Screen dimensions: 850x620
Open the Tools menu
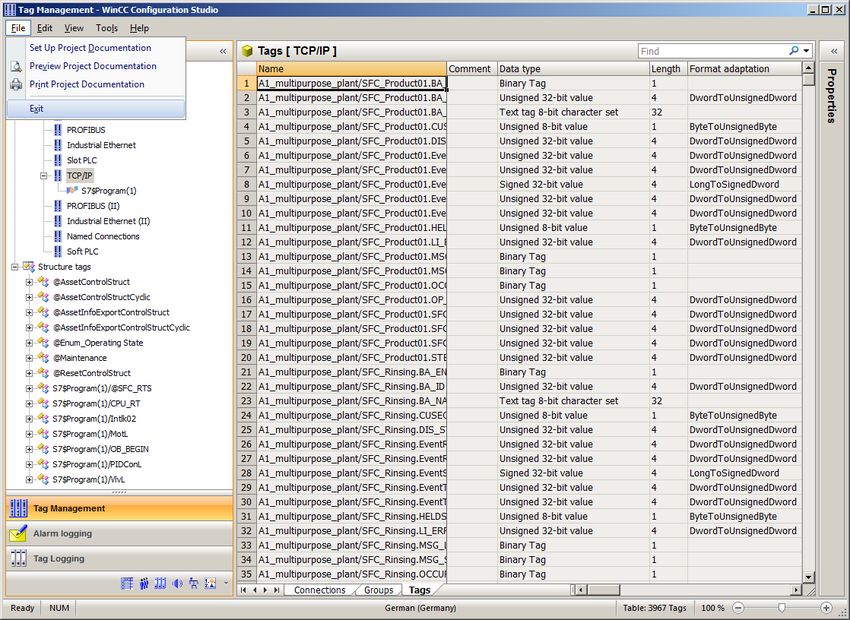click(107, 28)
